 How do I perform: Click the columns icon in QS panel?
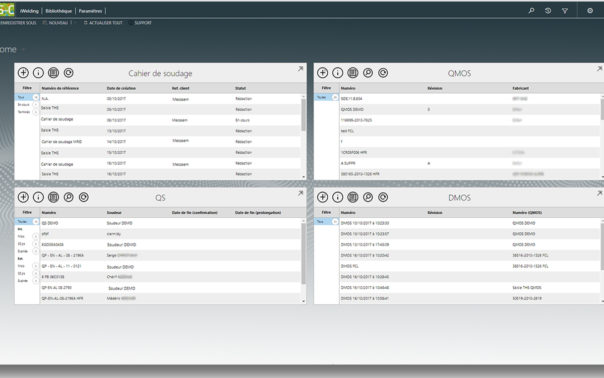pyautogui.click(x=53, y=197)
